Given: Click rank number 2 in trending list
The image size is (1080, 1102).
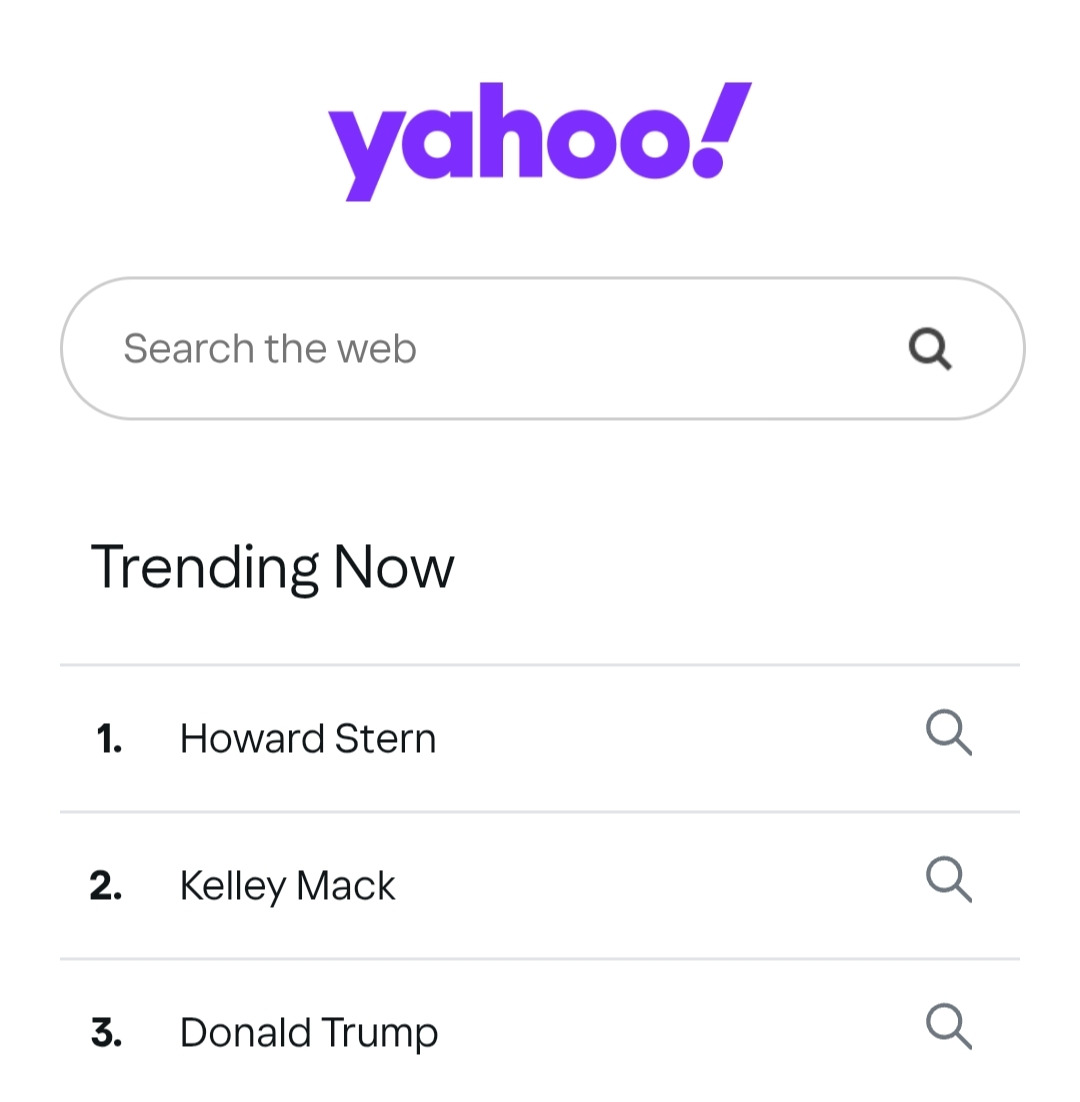Looking at the screenshot, I should 106,887.
